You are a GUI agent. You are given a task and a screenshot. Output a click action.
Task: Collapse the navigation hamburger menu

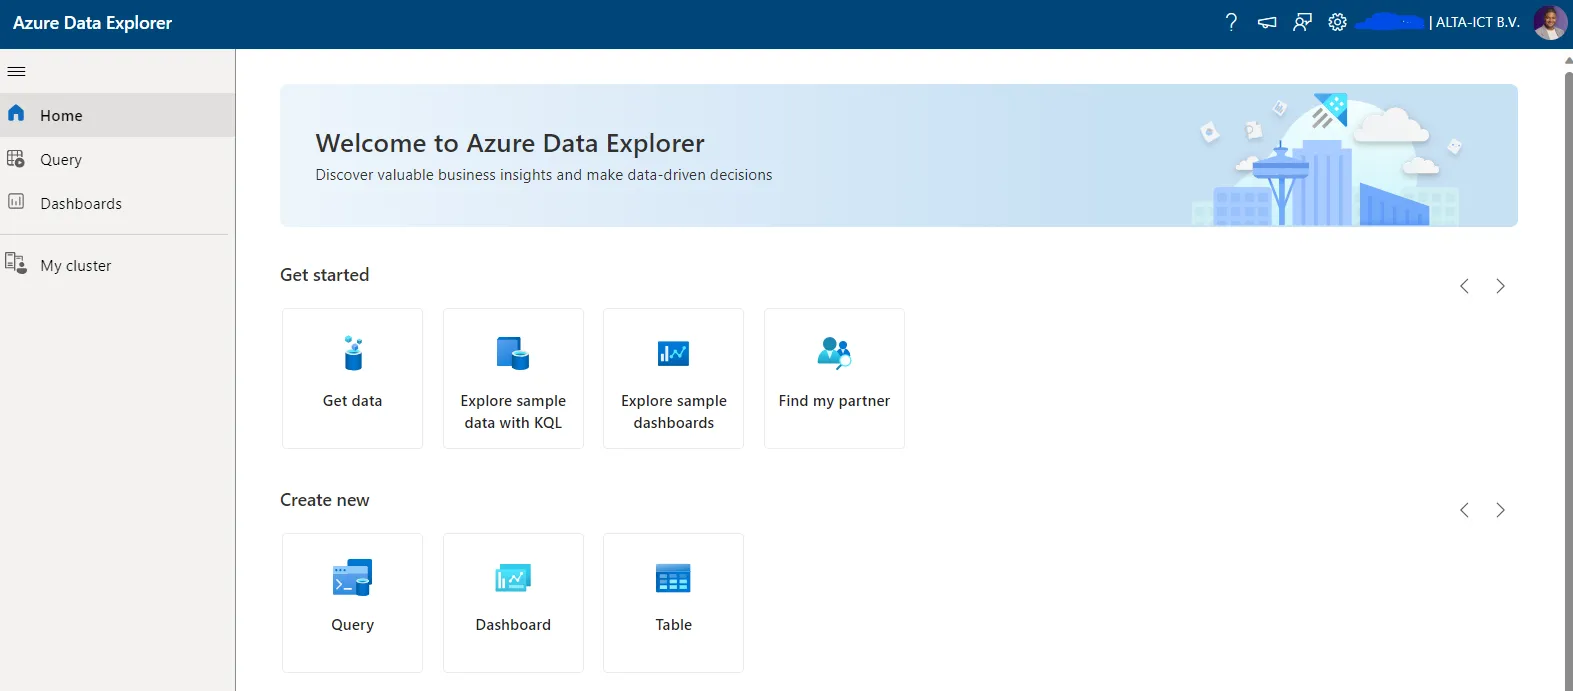pos(16,71)
